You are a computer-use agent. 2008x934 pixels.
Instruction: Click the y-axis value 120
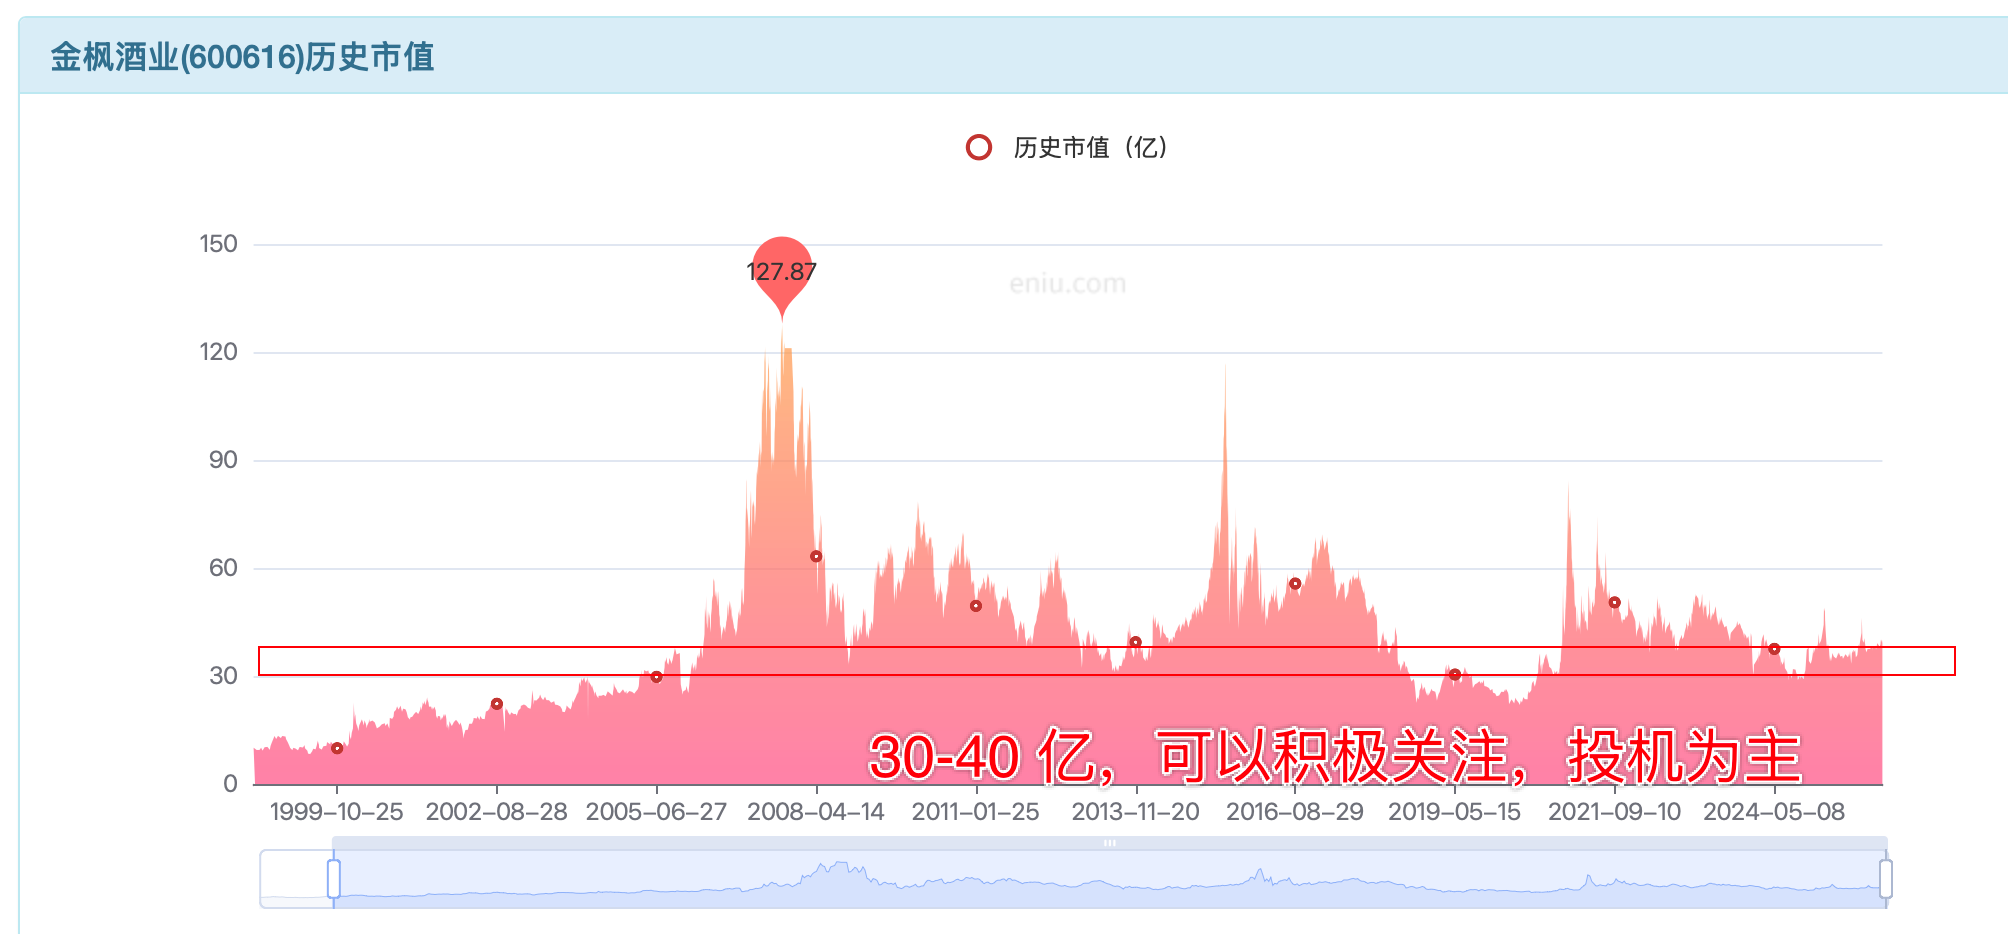pos(218,352)
